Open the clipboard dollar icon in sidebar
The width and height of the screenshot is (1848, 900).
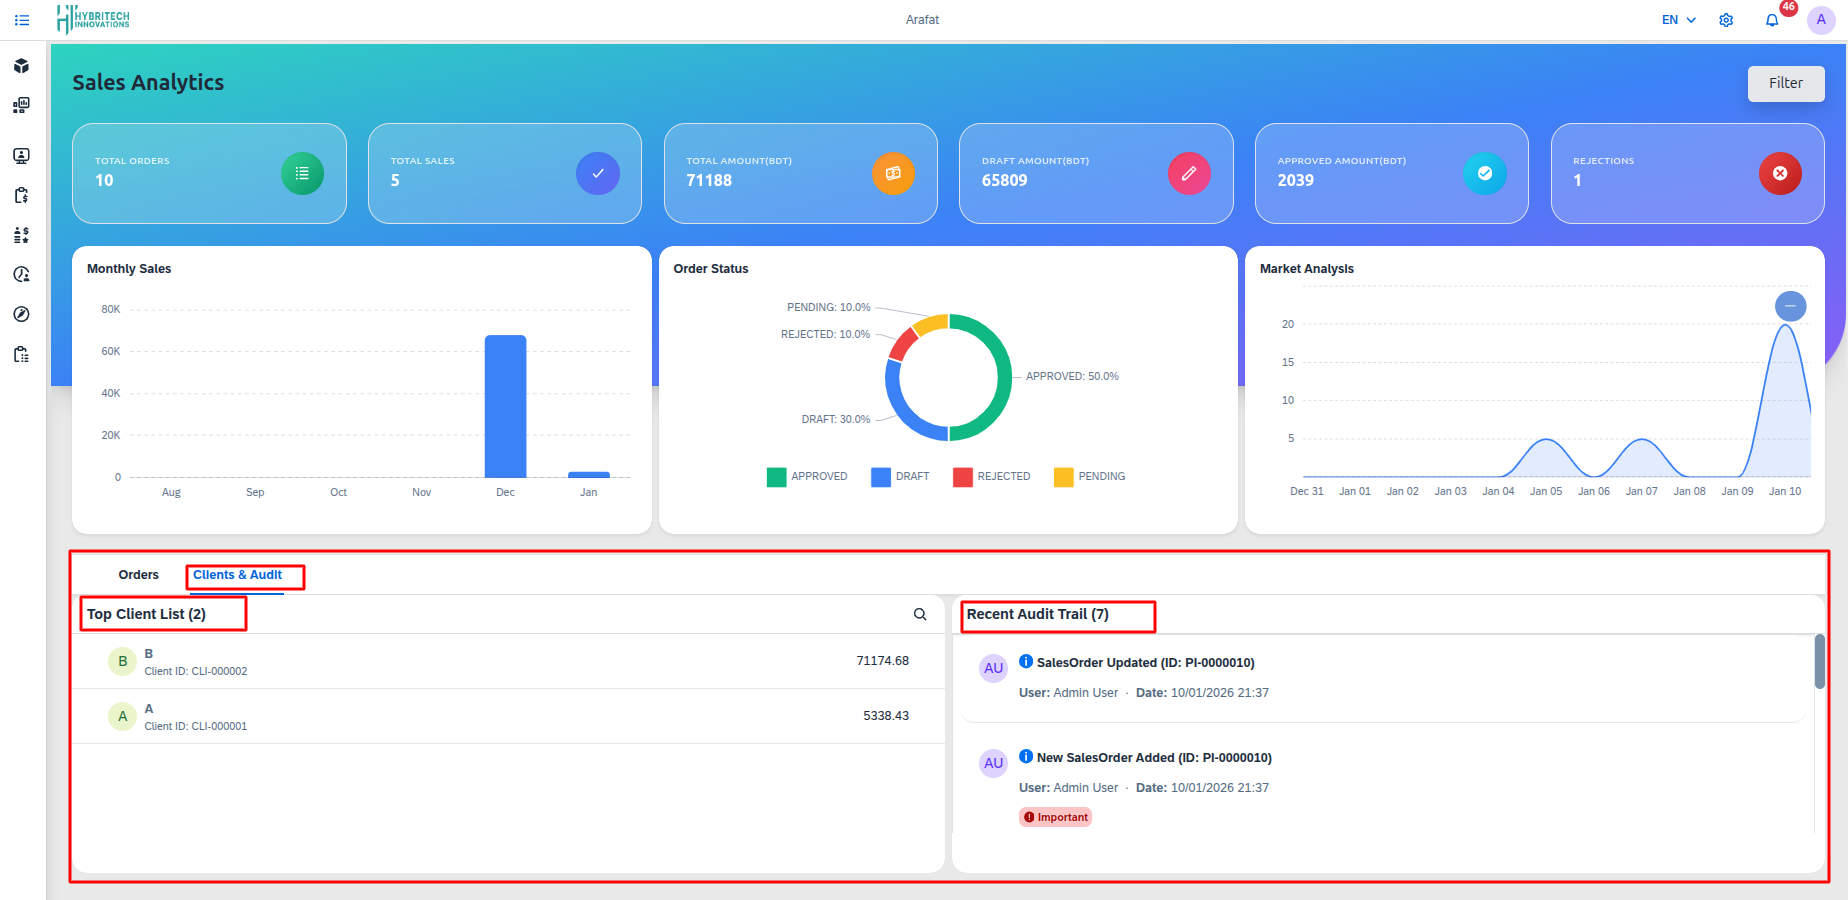pos(21,195)
